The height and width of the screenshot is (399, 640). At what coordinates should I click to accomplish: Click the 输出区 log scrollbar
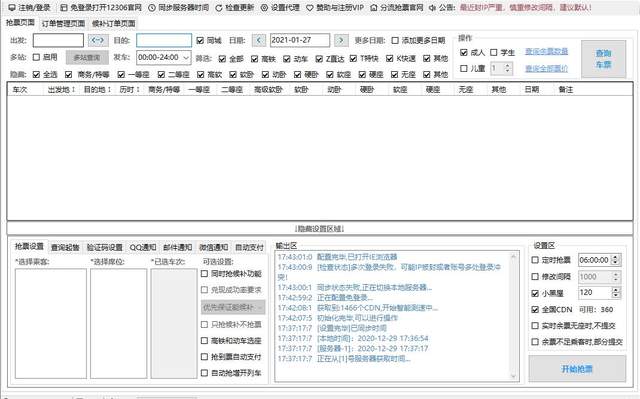513,316
